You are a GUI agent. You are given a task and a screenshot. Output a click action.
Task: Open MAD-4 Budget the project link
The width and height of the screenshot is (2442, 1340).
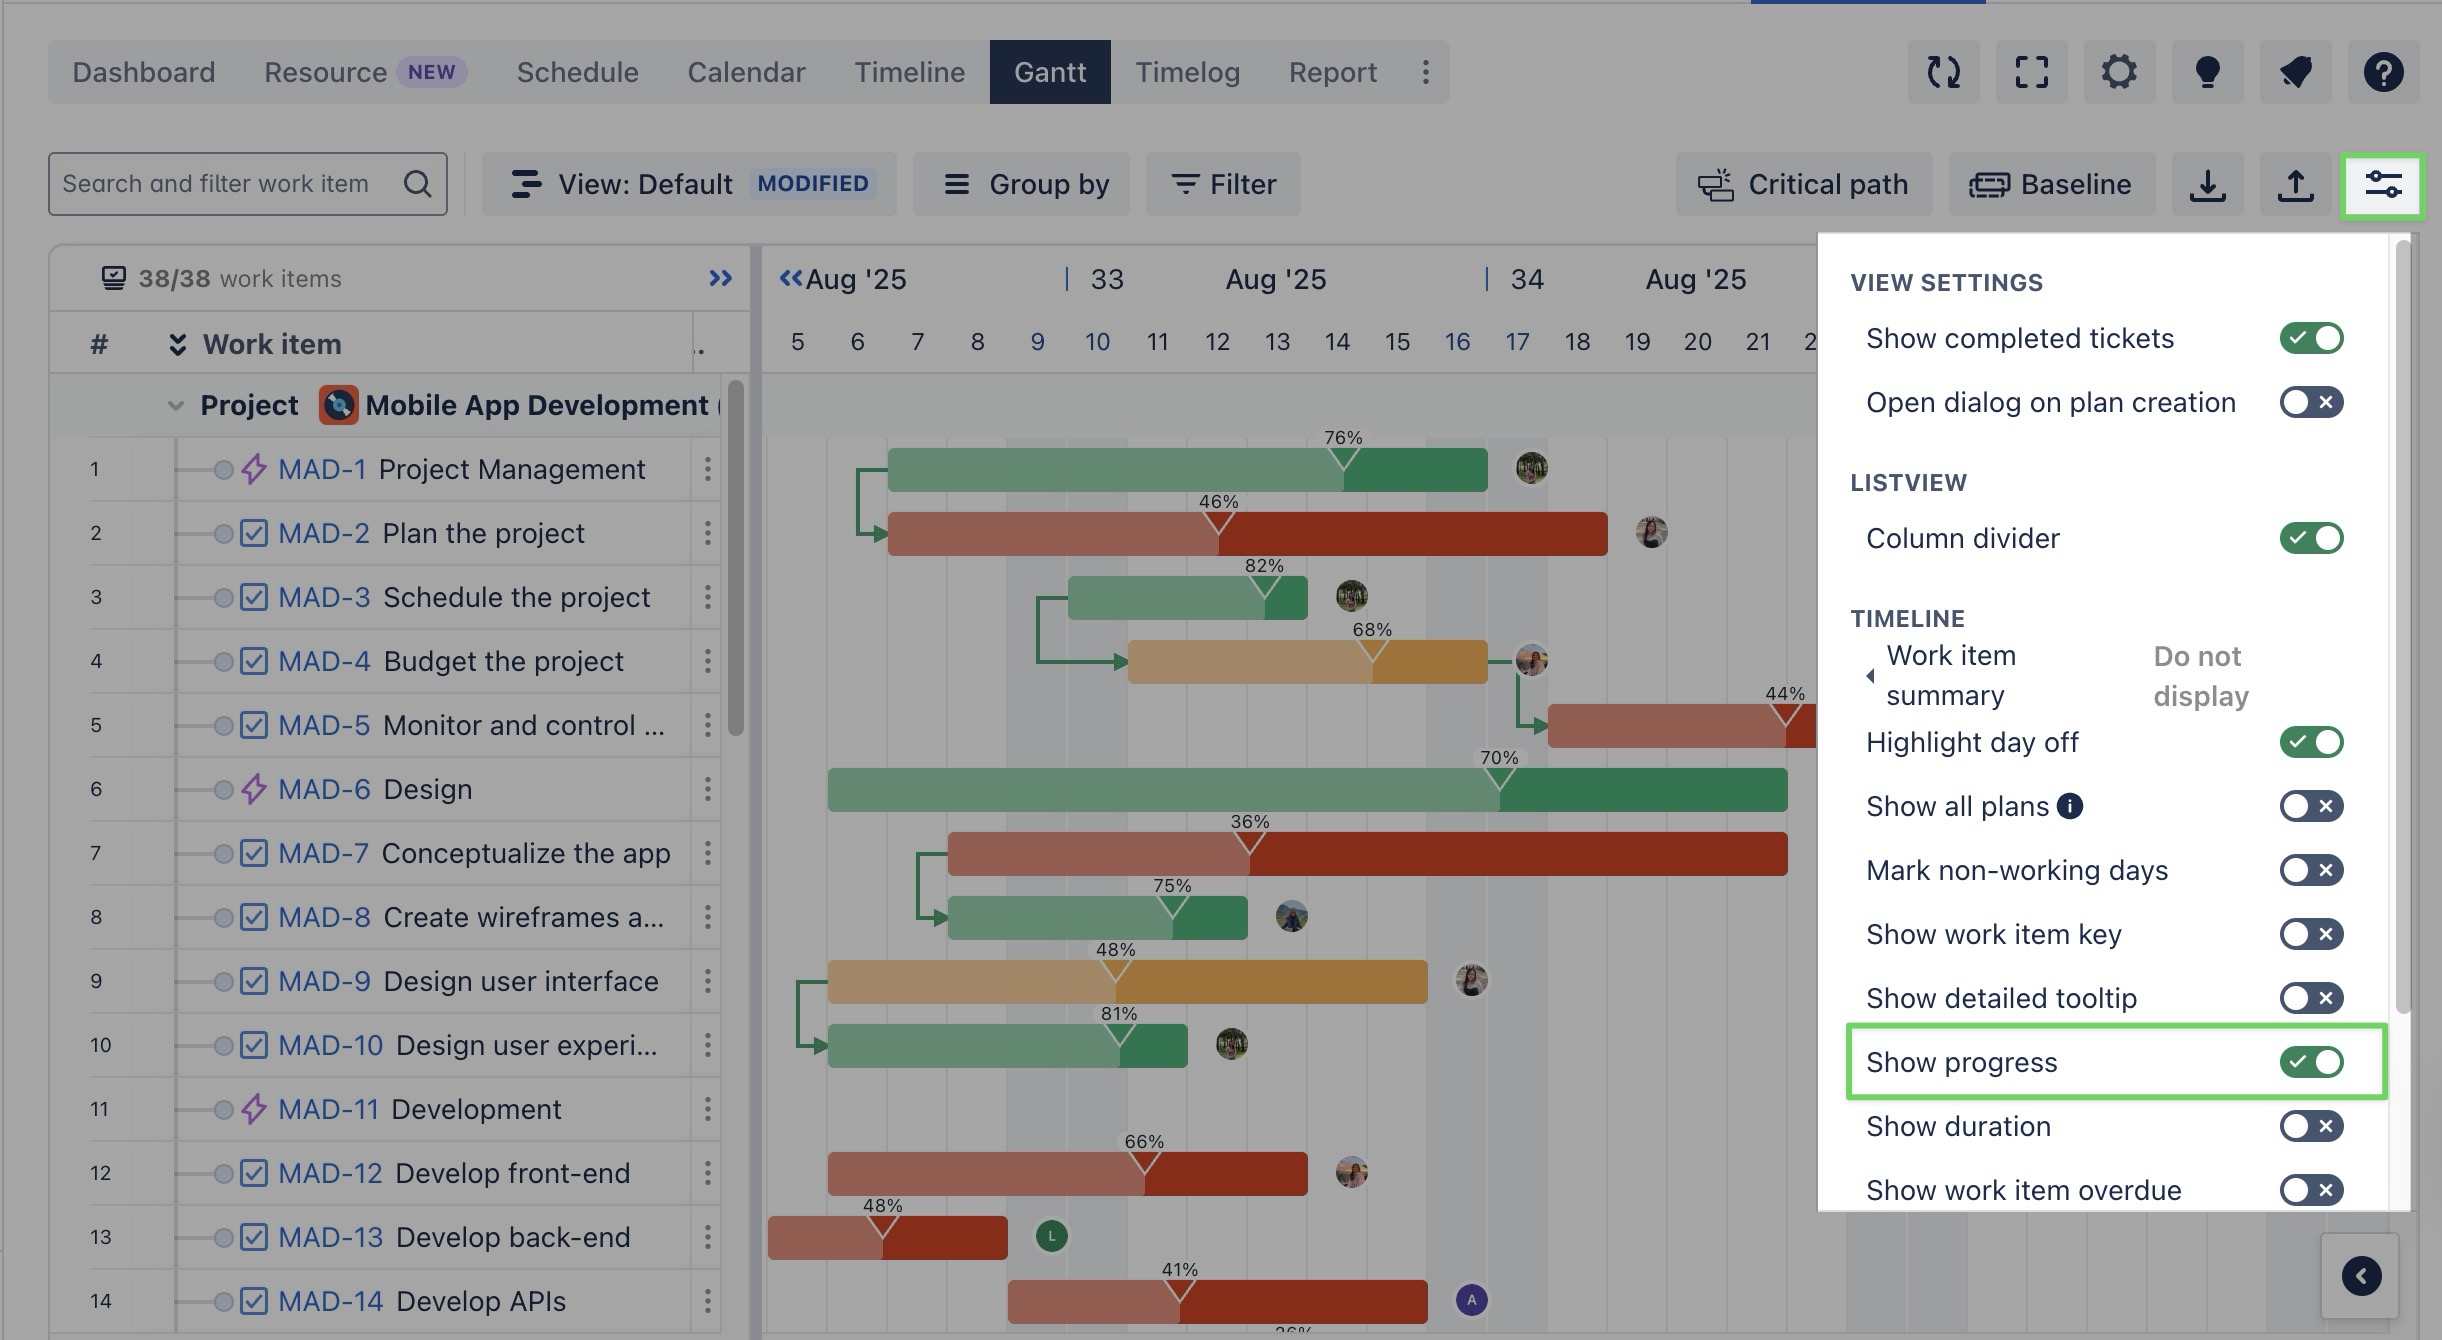tap(324, 661)
